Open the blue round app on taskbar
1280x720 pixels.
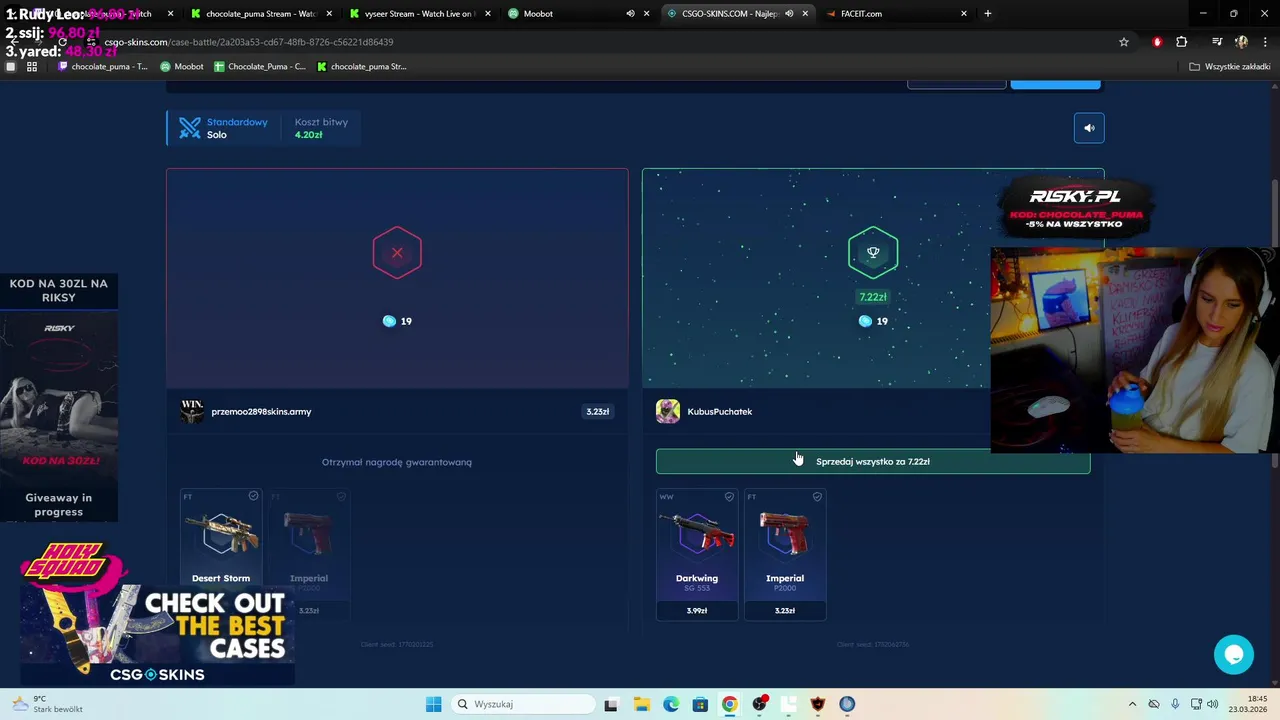click(x=847, y=704)
